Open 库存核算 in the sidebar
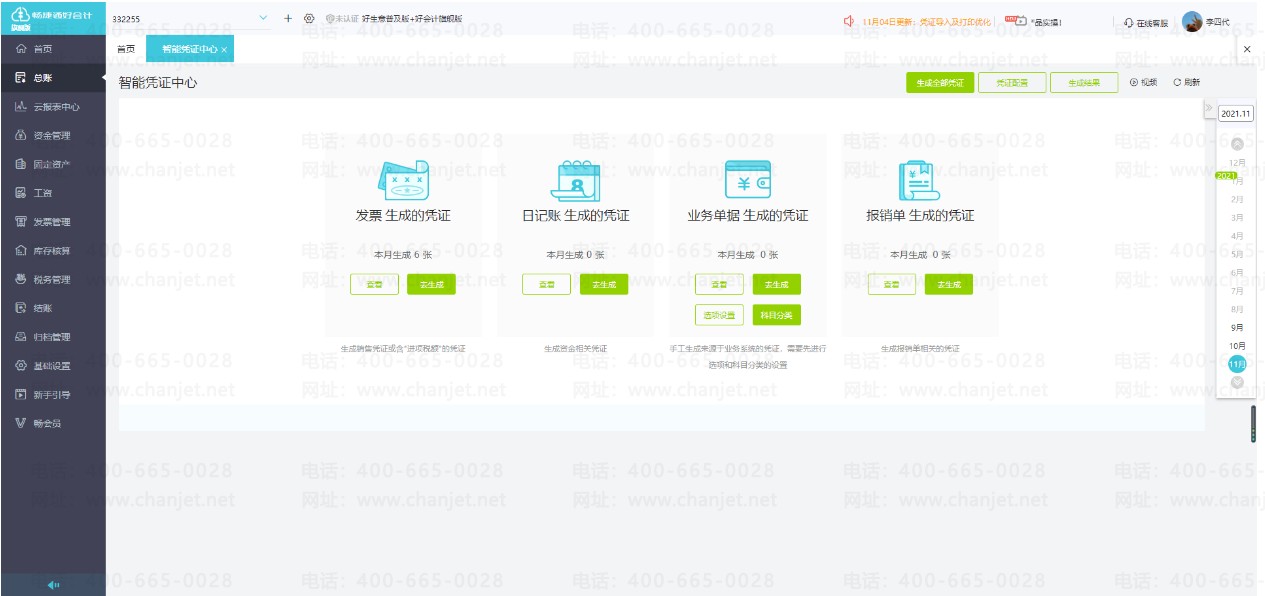 pyautogui.click(x=52, y=251)
